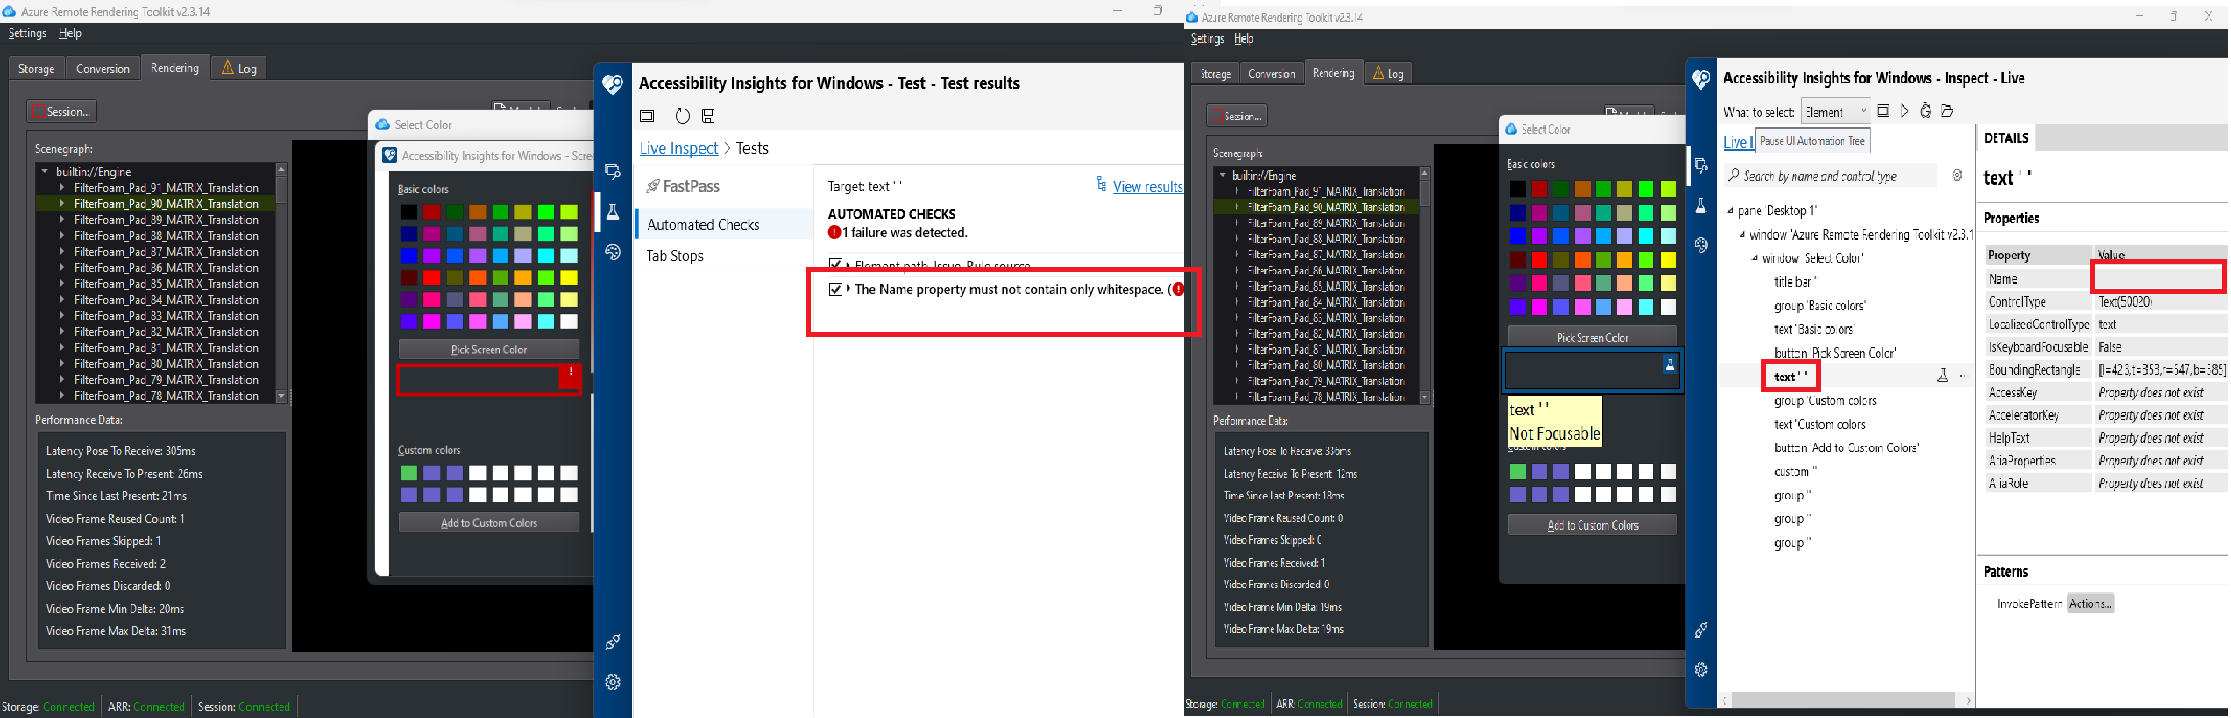This screenshot has height=718, width=2231.
Task: Click window-layout icon in Test results toolbar
Action: pos(647,116)
